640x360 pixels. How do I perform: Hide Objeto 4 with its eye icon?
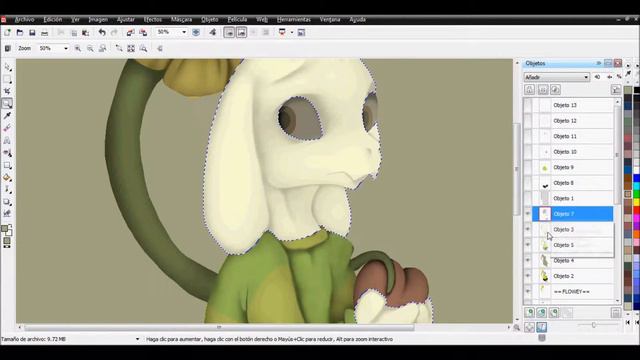point(528,260)
